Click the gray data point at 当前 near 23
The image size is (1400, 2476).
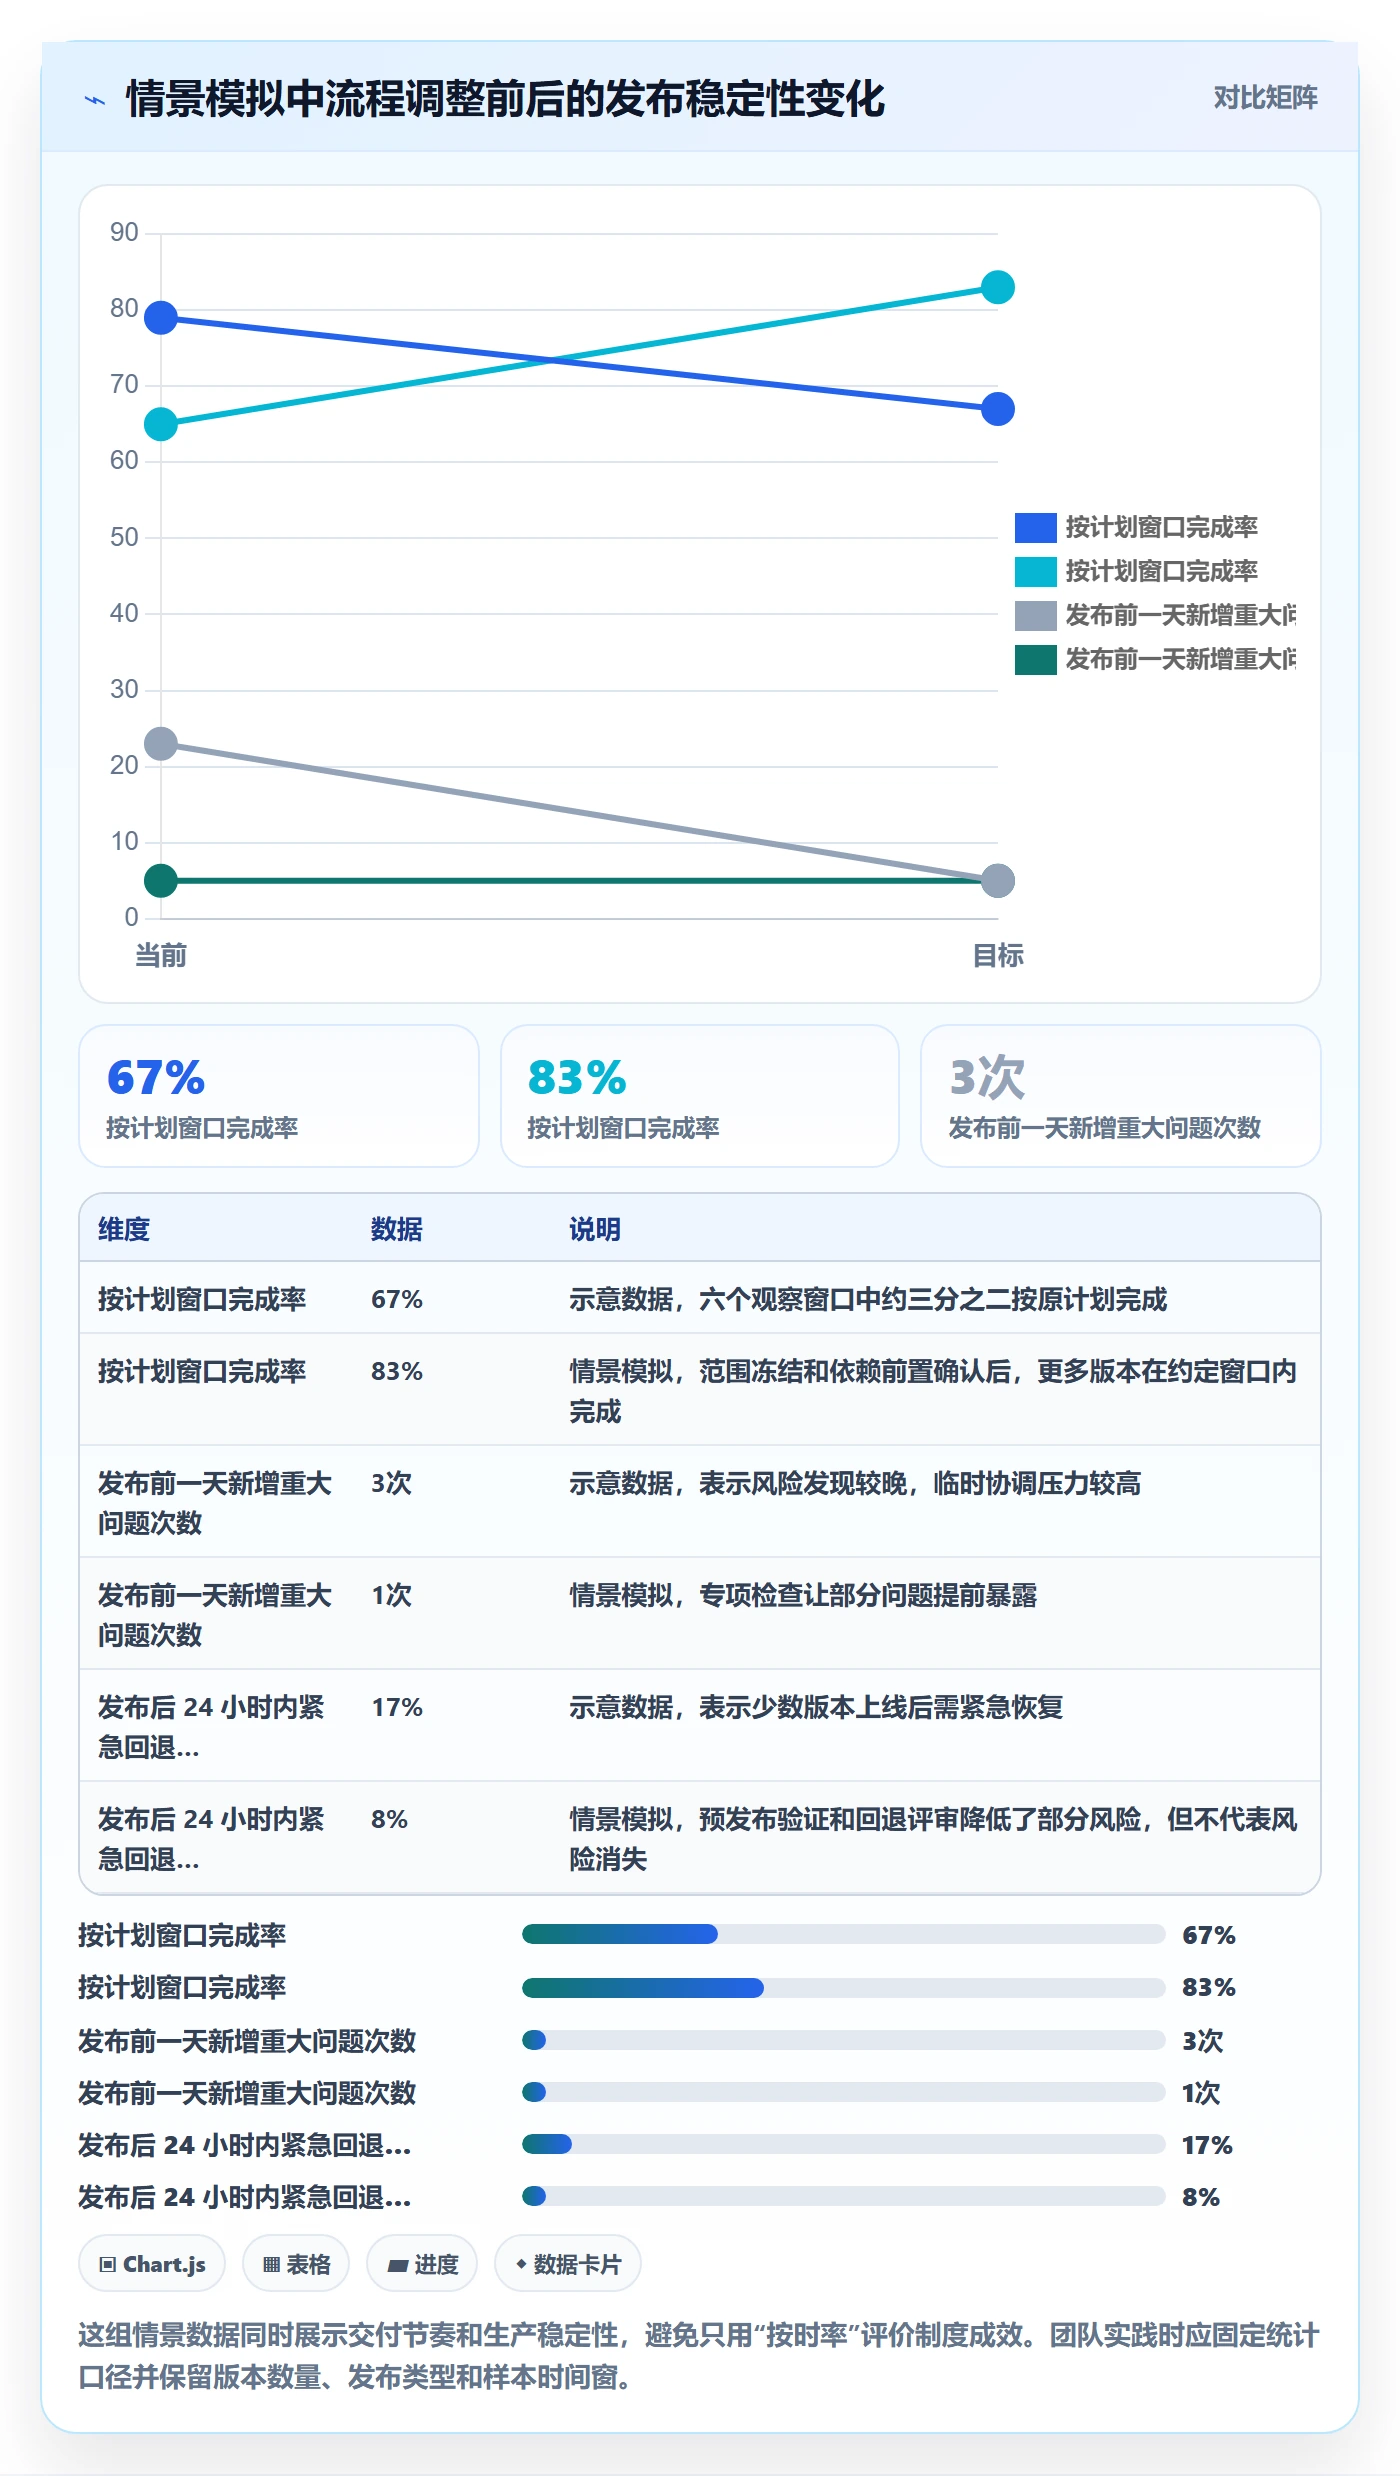161,744
